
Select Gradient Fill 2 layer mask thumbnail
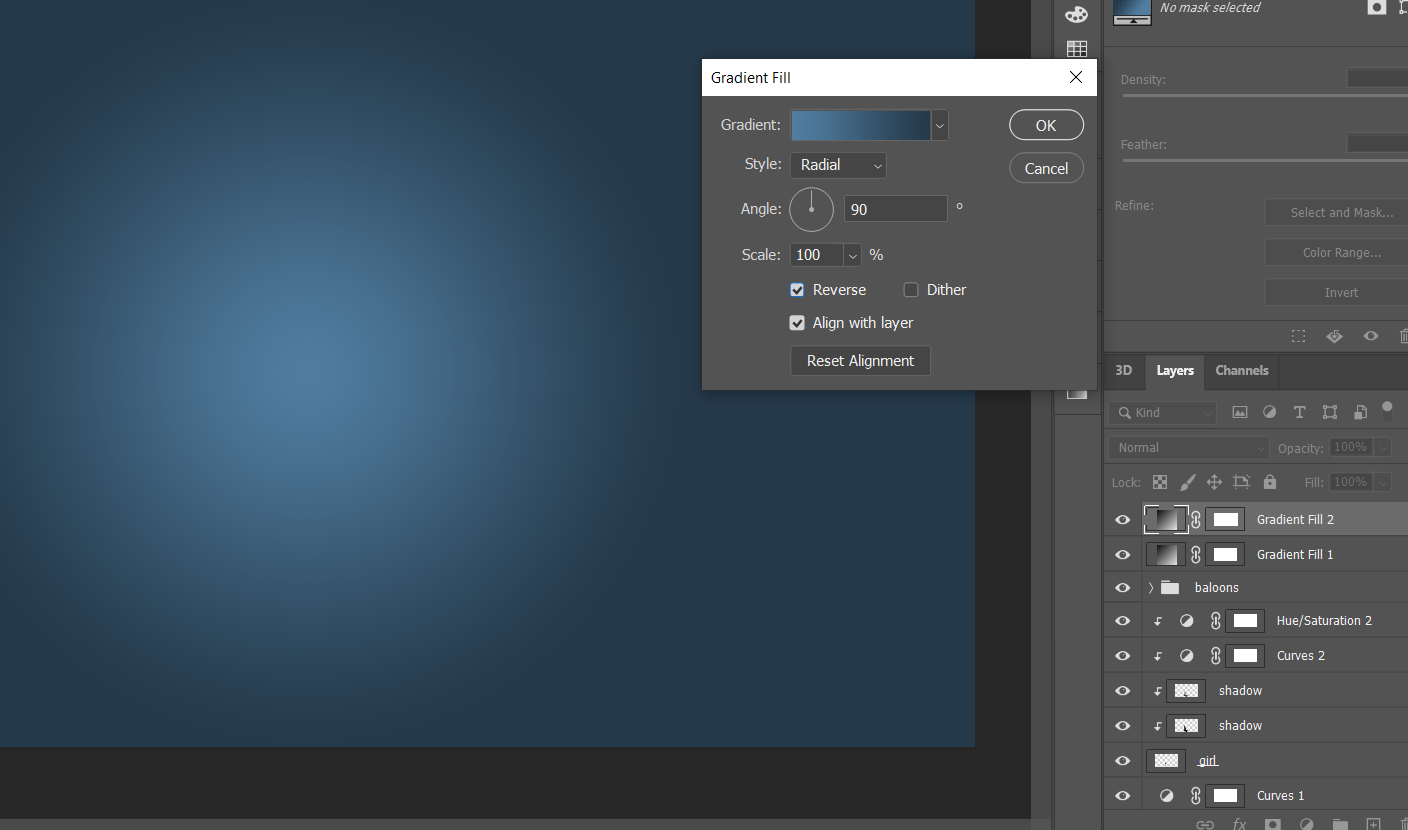pos(1225,520)
